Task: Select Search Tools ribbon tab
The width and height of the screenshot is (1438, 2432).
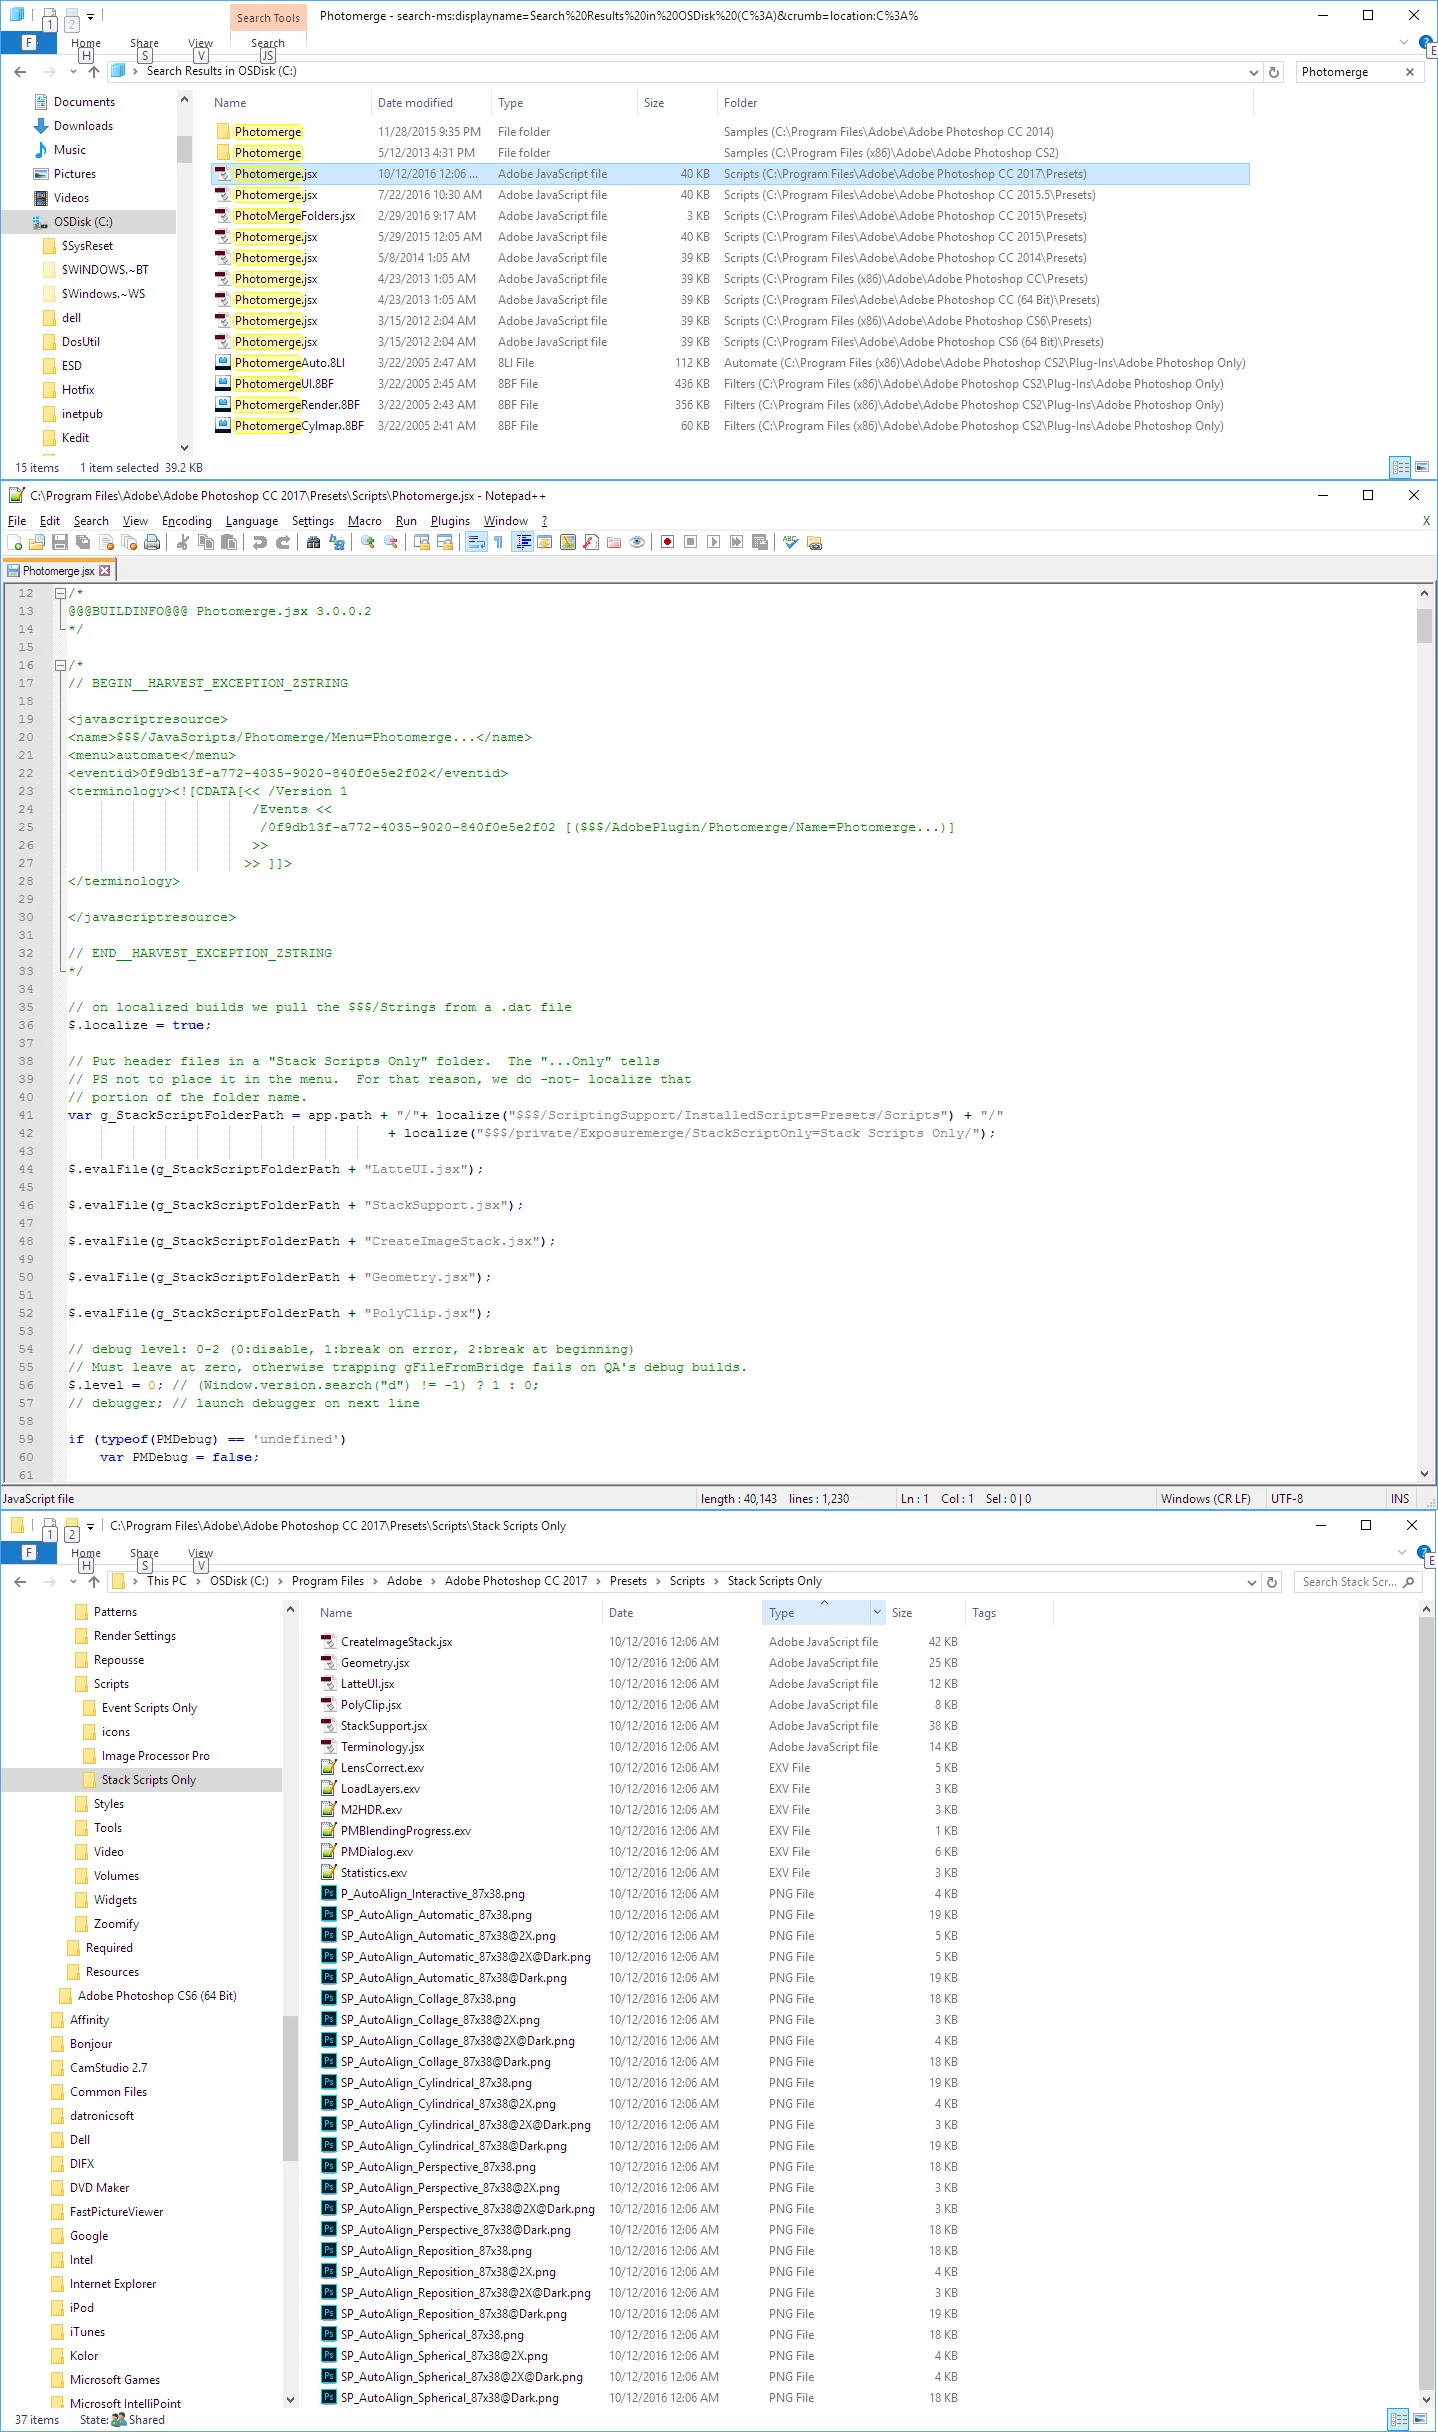Action: [x=268, y=18]
